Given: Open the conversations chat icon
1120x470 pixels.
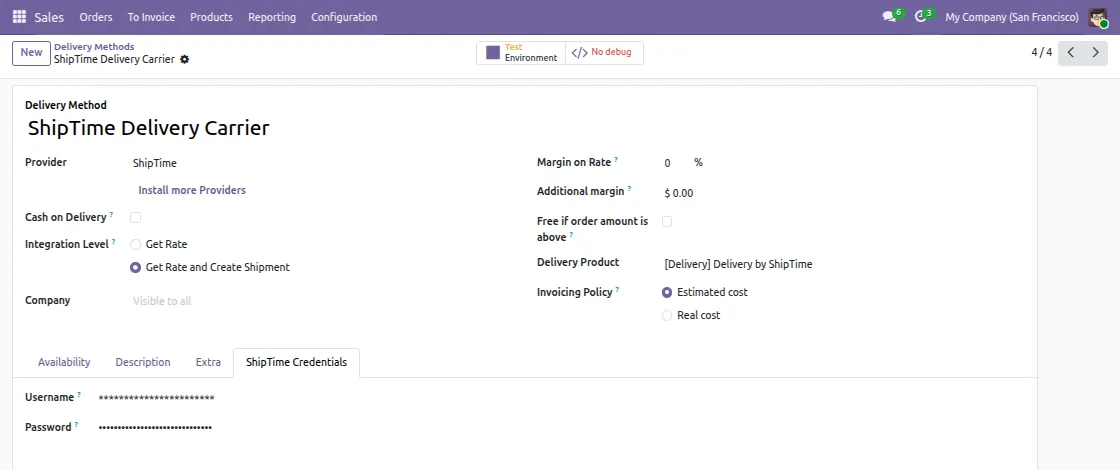Looking at the screenshot, I should click(x=889, y=17).
